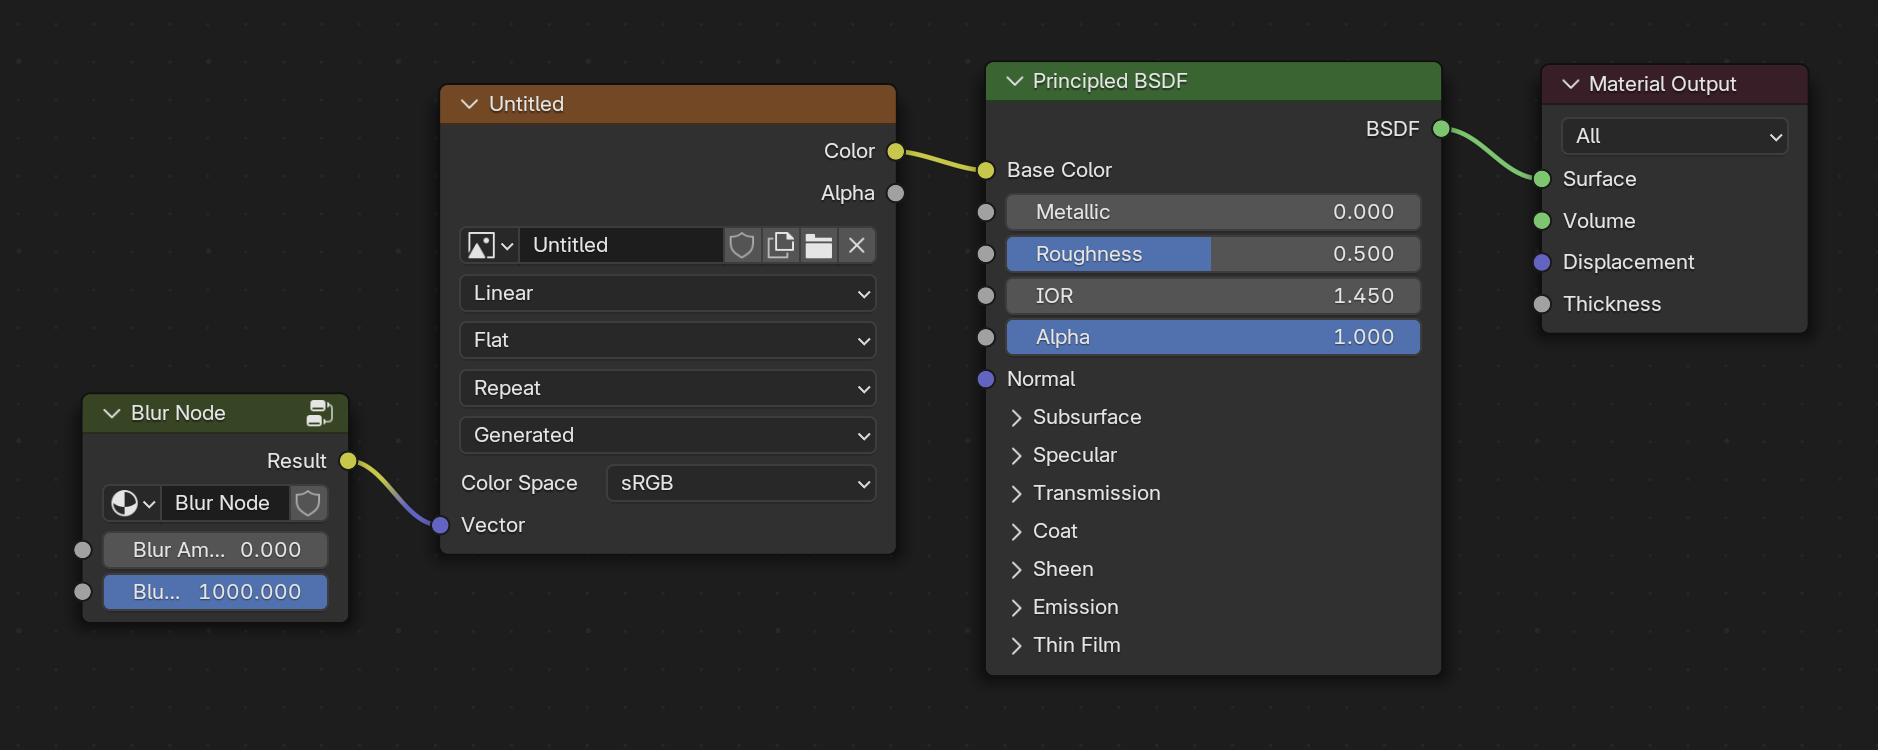Expand the Sheen panel
This screenshot has width=1878, height=750.
(1016, 569)
